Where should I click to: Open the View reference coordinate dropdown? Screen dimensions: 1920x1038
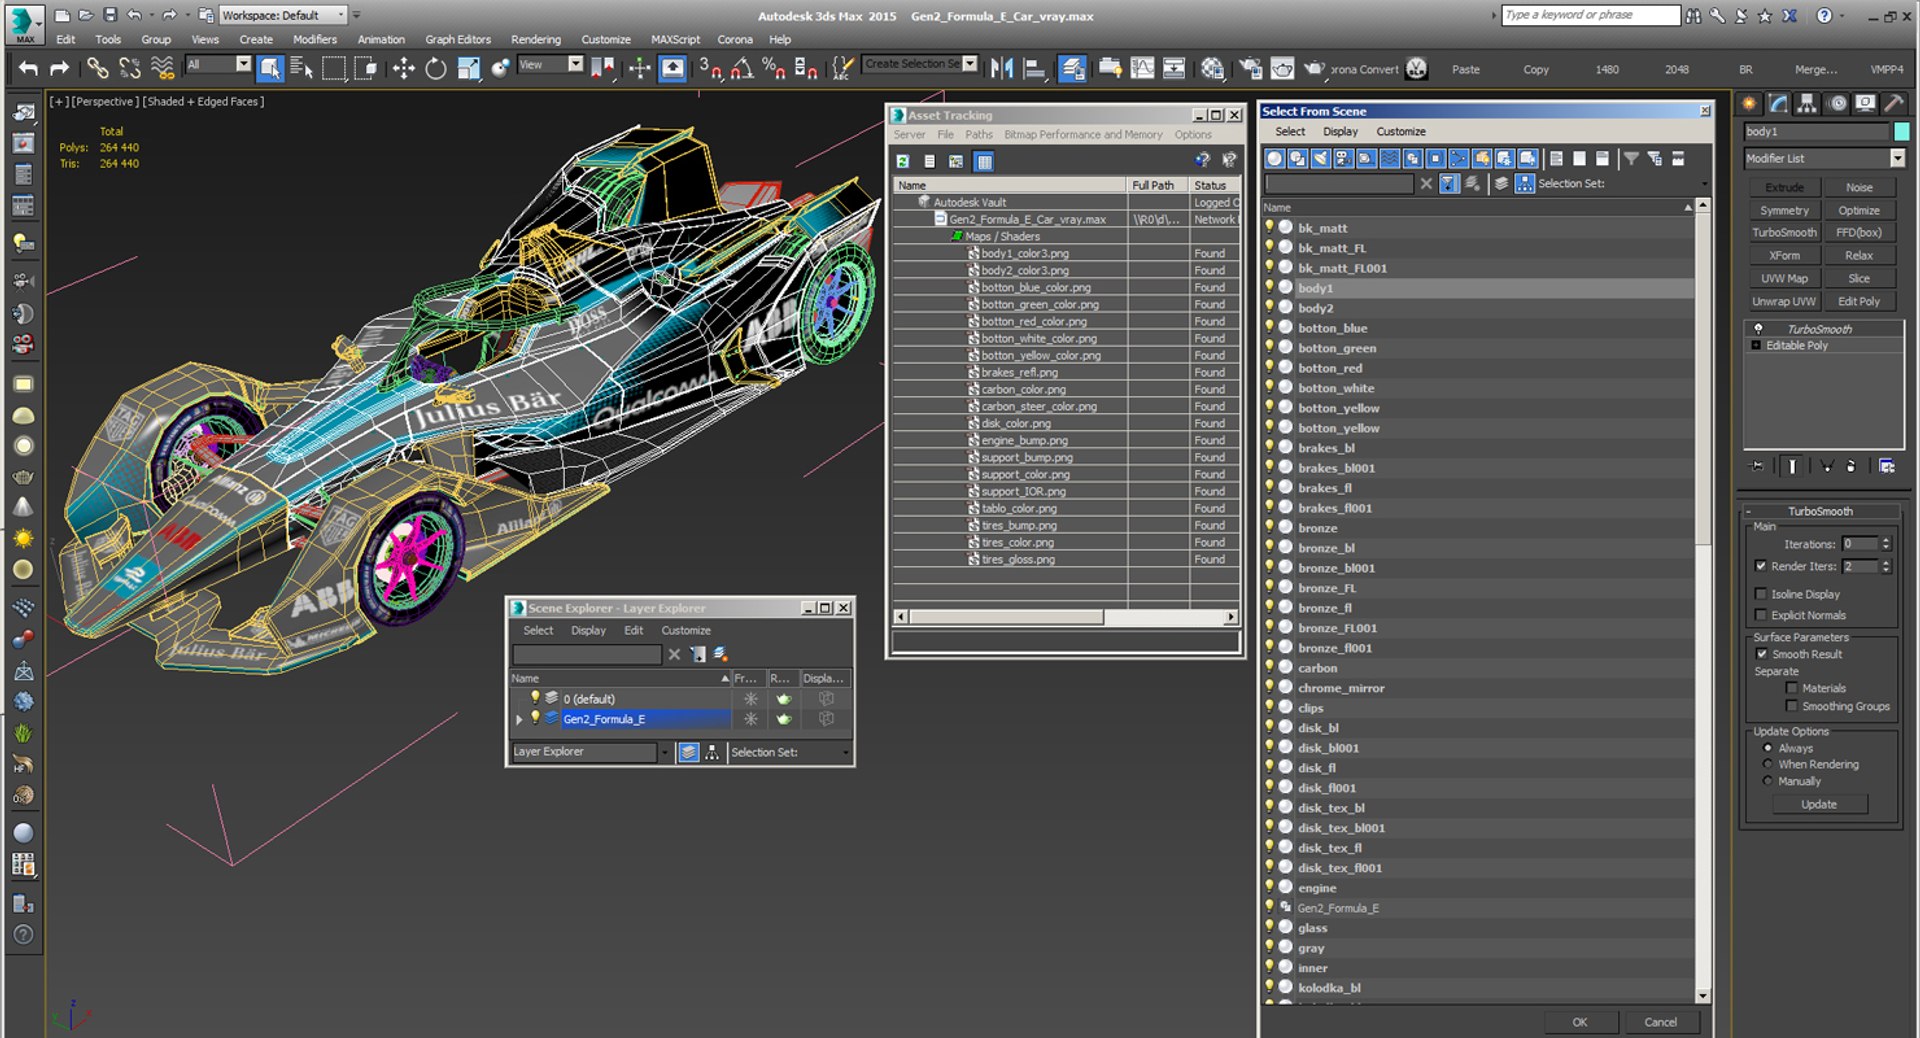point(550,64)
